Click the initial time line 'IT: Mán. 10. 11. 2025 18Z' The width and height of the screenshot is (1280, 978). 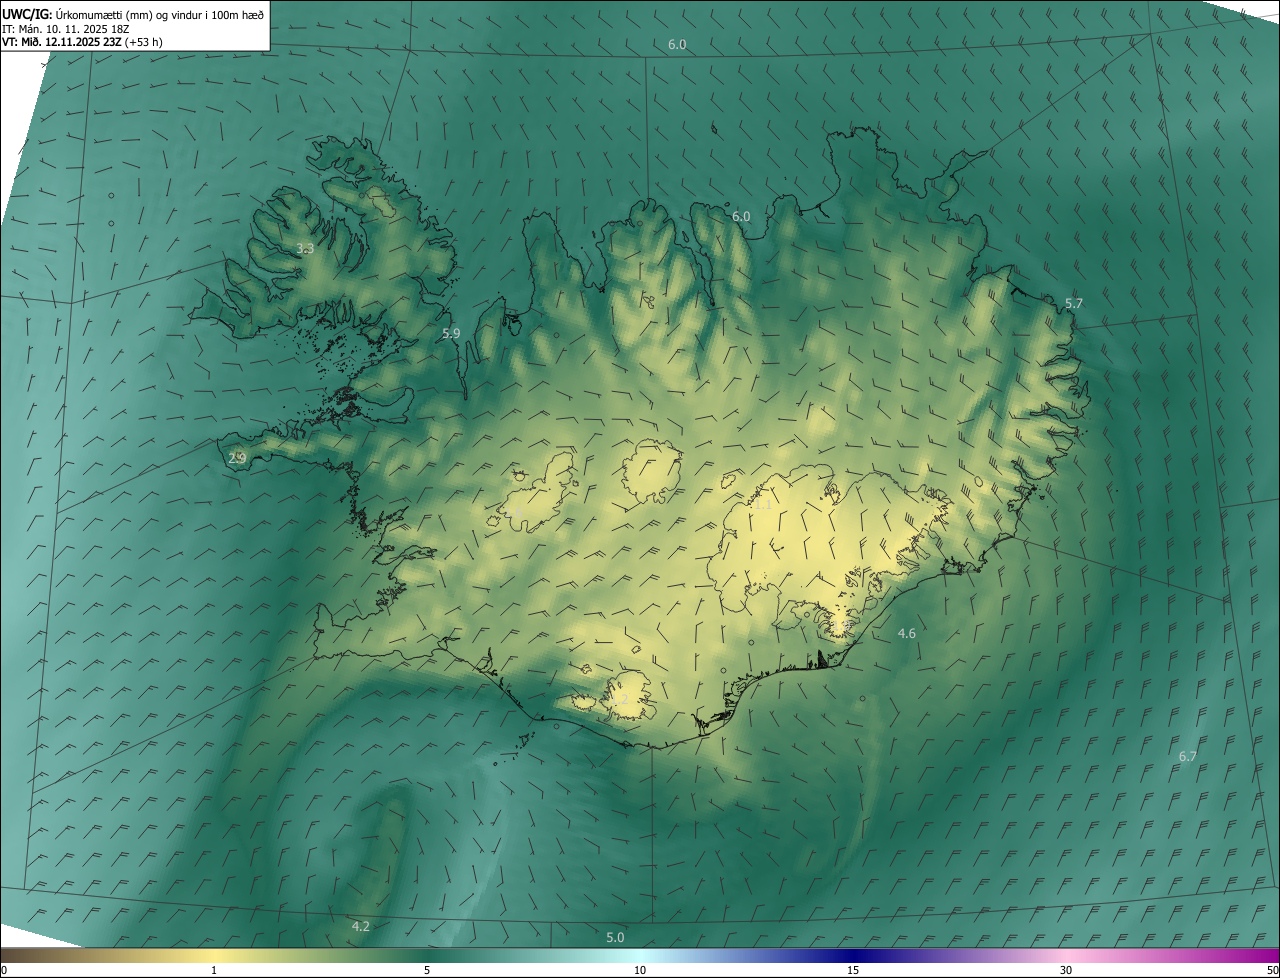click(68, 29)
